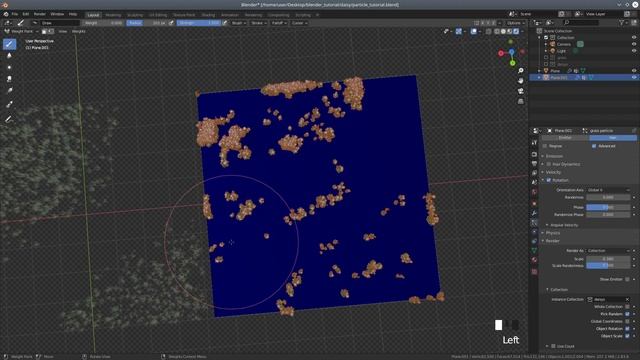Viewport: 640px width, 360px height.
Task: Toggle the Regrow checkbox
Action: (545, 146)
